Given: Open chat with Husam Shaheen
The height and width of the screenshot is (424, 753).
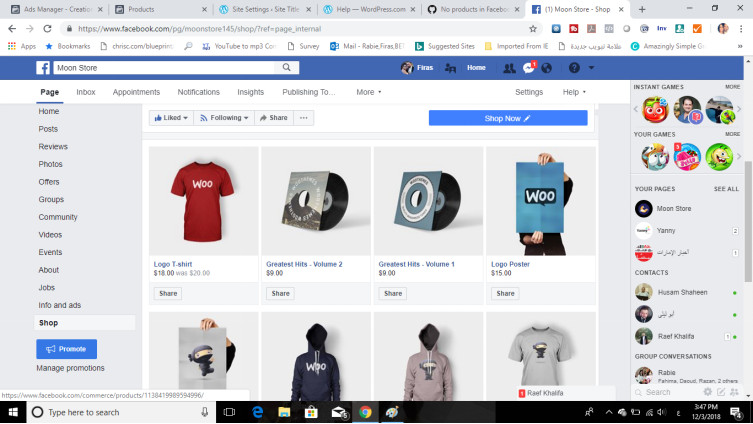Looking at the screenshot, I should (682, 292).
